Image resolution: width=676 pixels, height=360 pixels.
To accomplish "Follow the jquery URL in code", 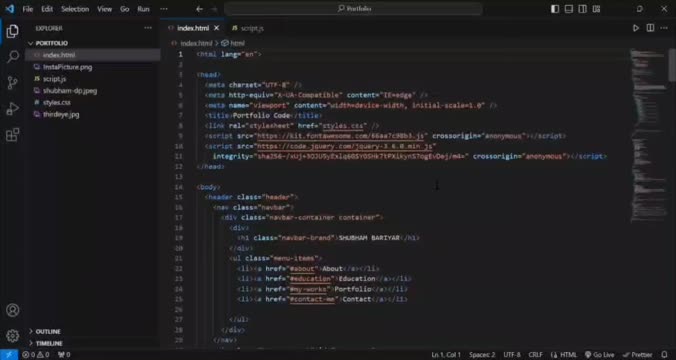I will click(x=344, y=146).
